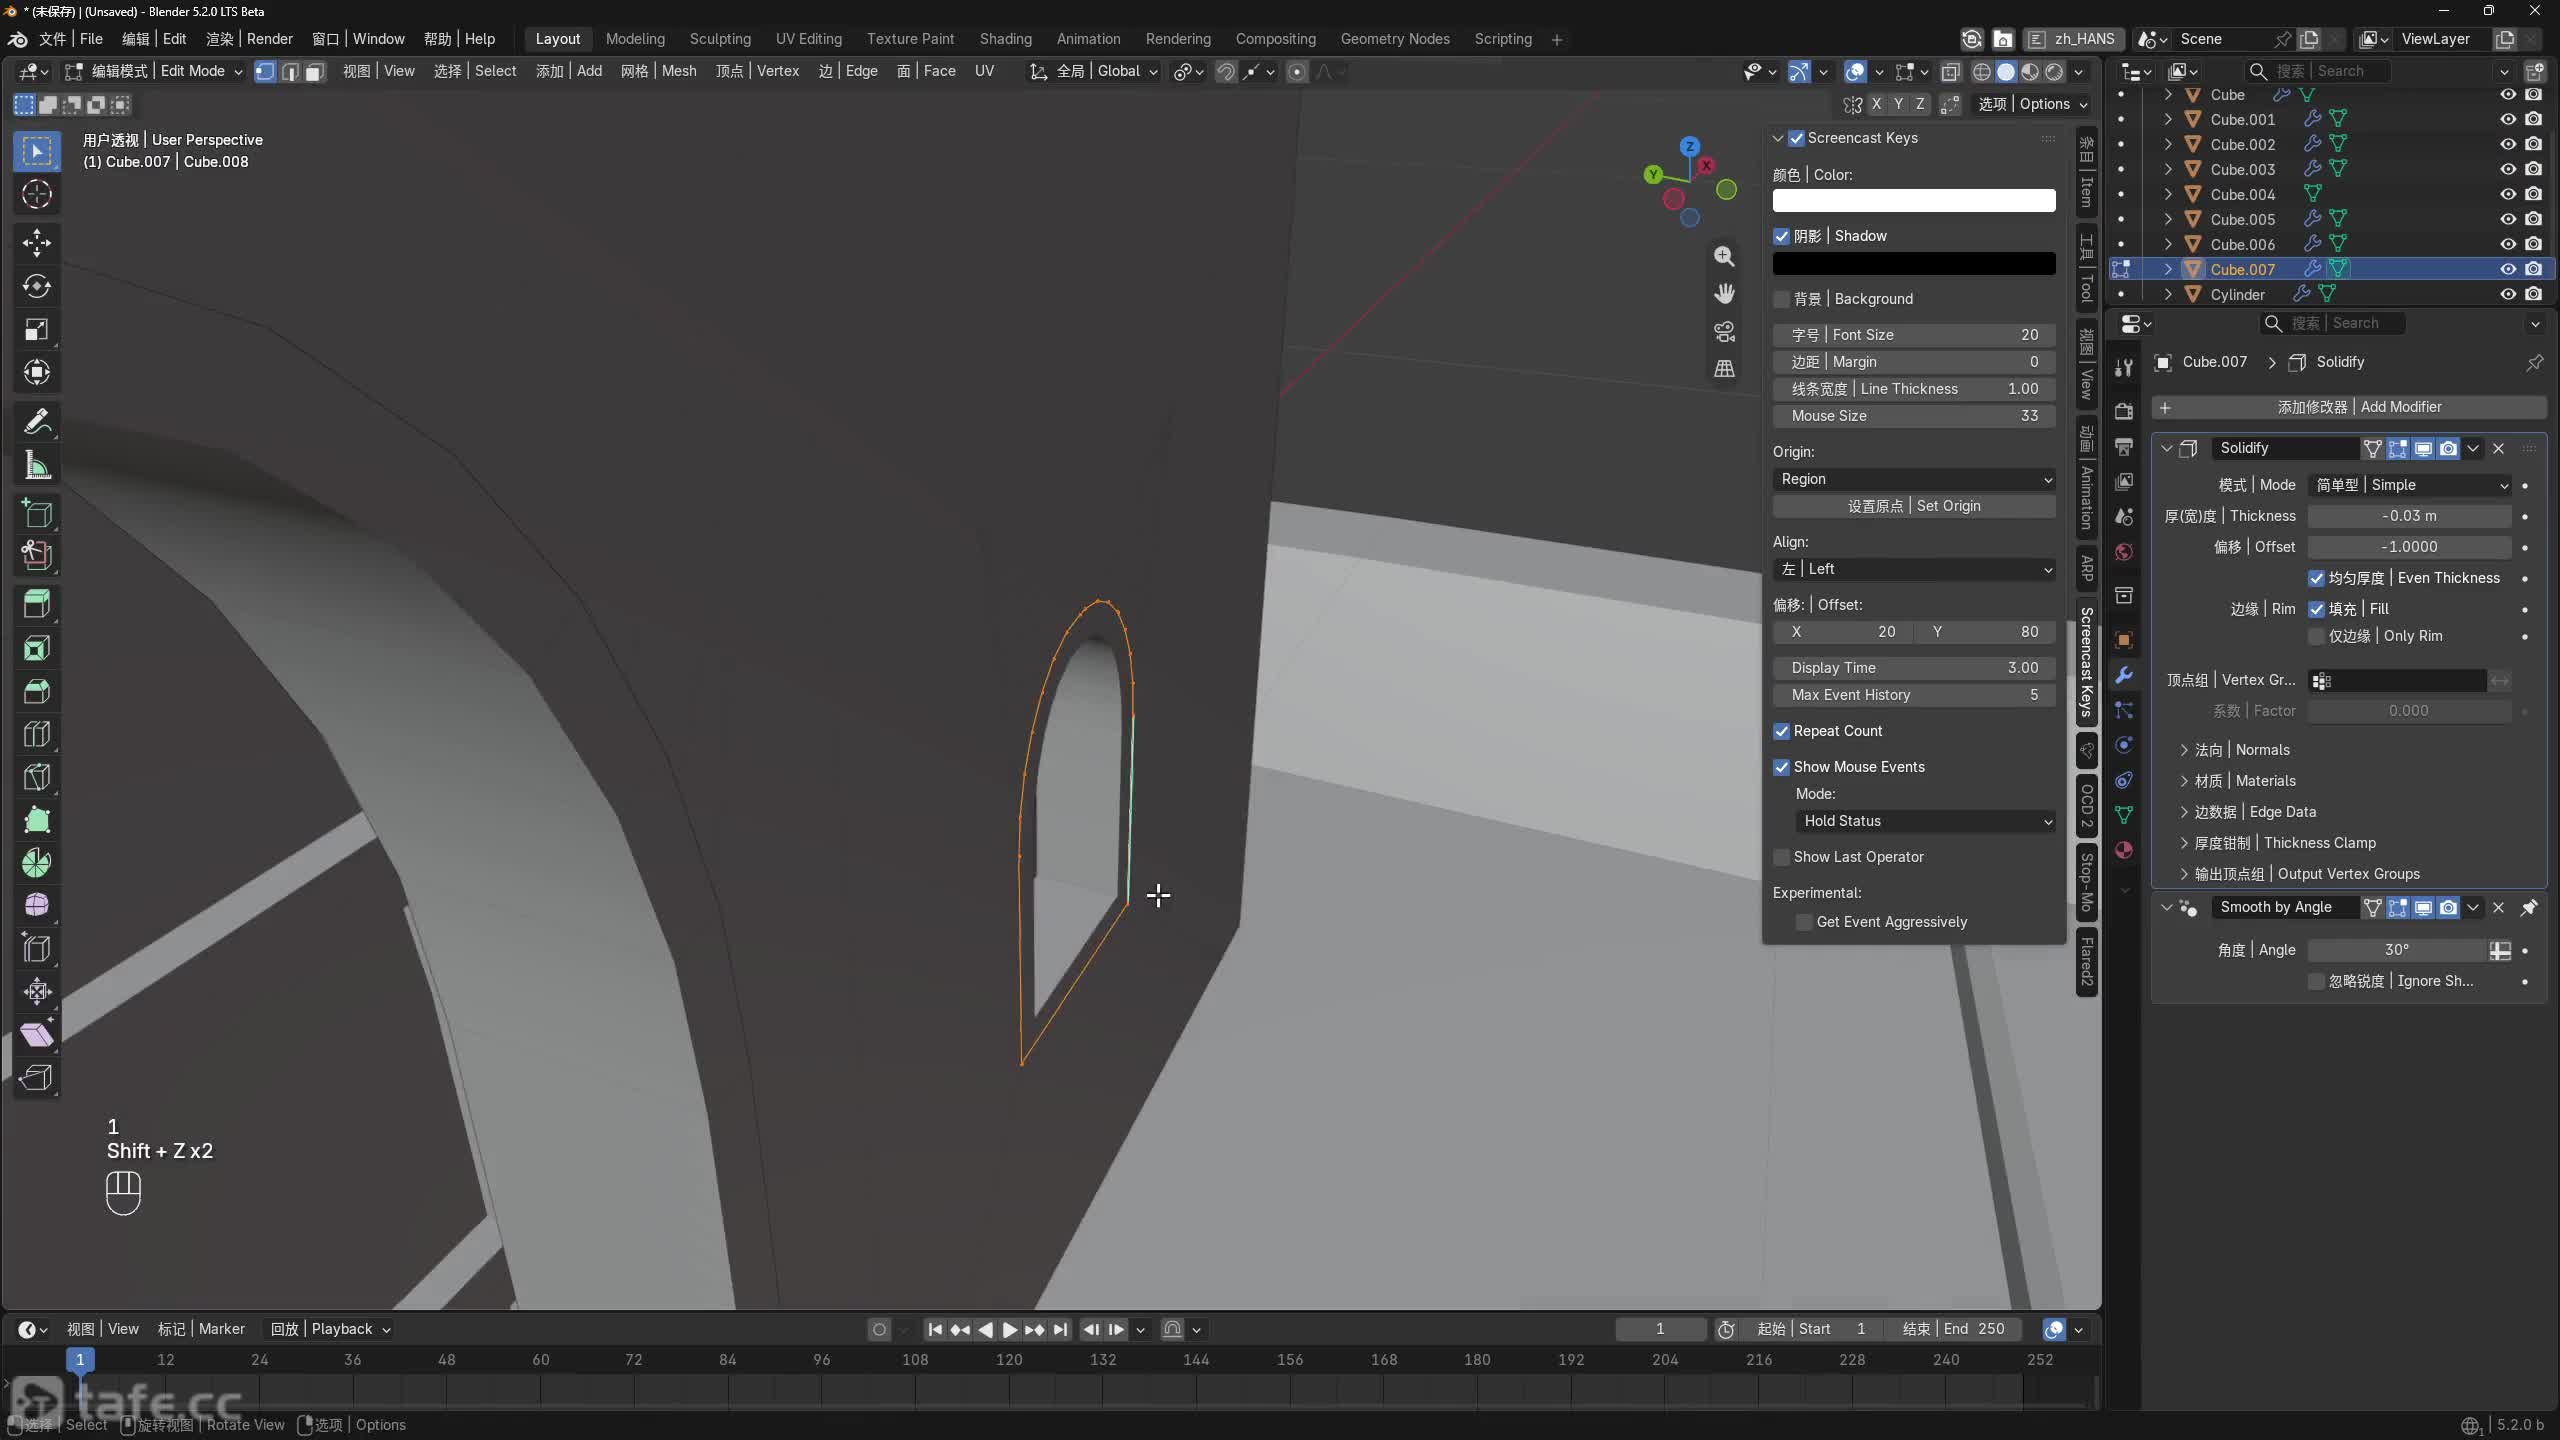
Task: Toggle the Repeat Count checkbox
Action: pos(1781,731)
